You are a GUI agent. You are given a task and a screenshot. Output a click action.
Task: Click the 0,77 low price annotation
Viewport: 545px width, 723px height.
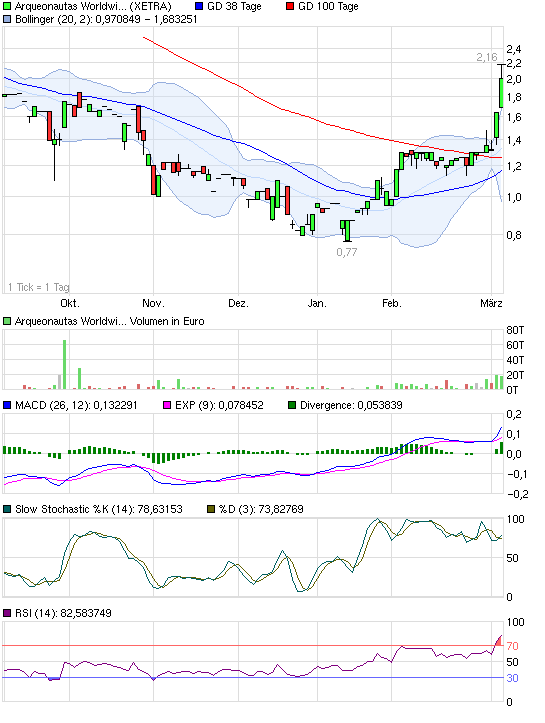pos(347,252)
